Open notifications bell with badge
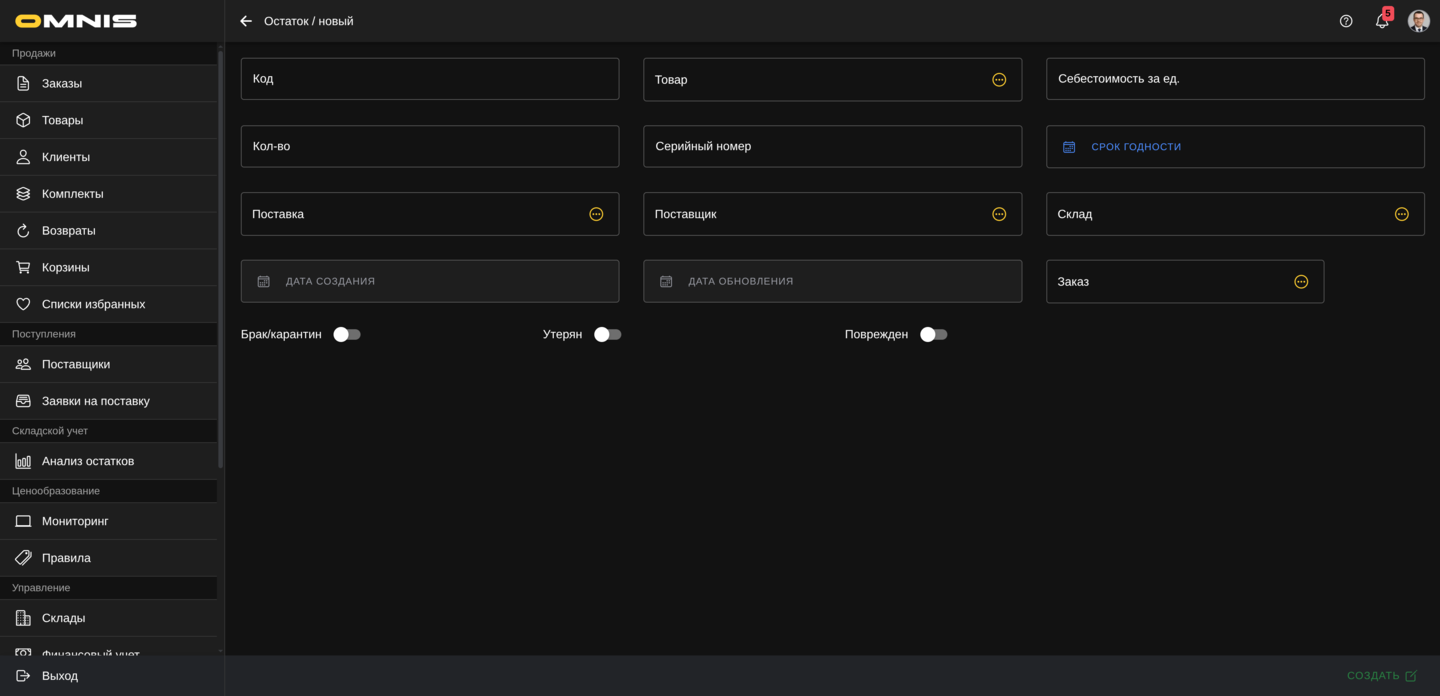Viewport: 1440px width, 696px height. click(1382, 21)
